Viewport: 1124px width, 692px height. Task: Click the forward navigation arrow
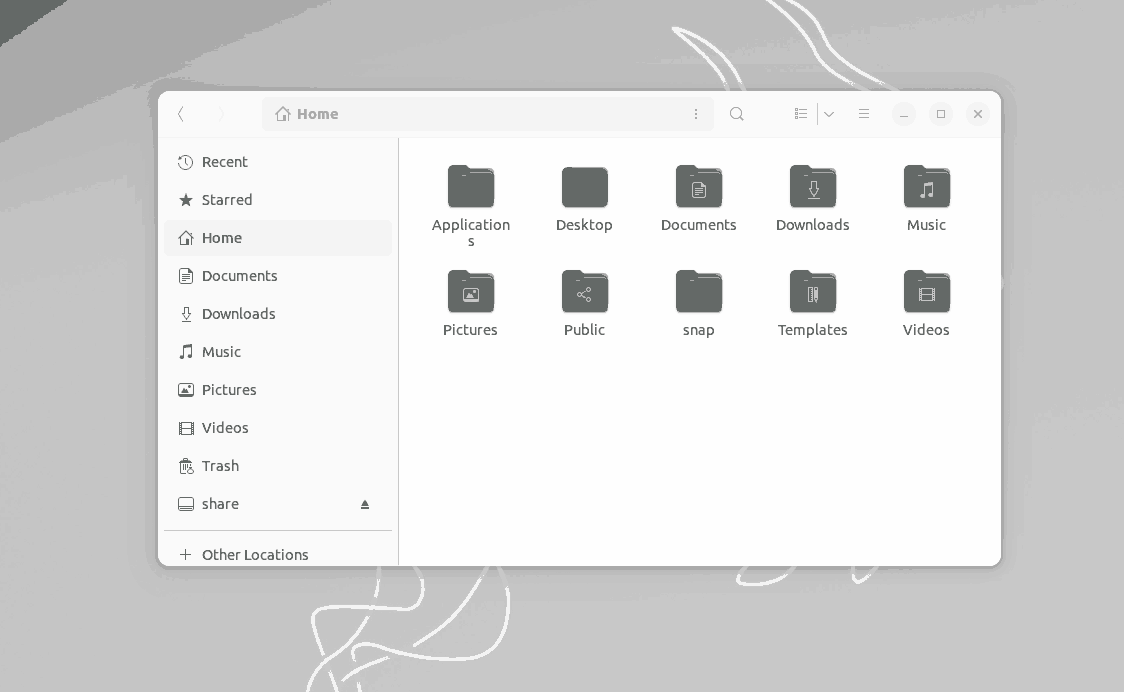[x=219, y=114]
